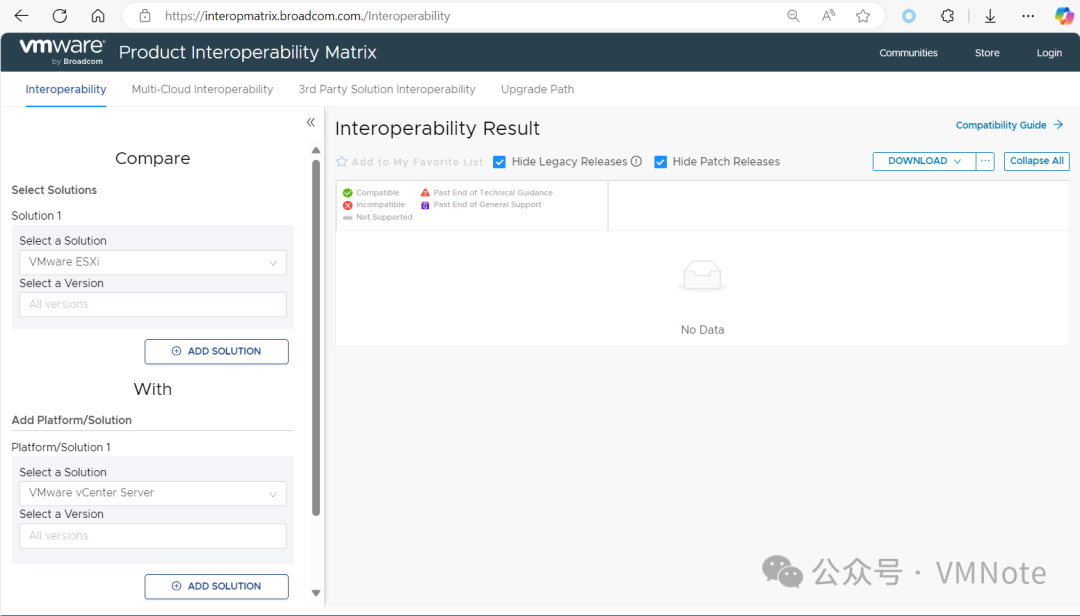Click the ESXi All versions field
The height and width of the screenshot is (616, 1080).
tap(153, 304)
